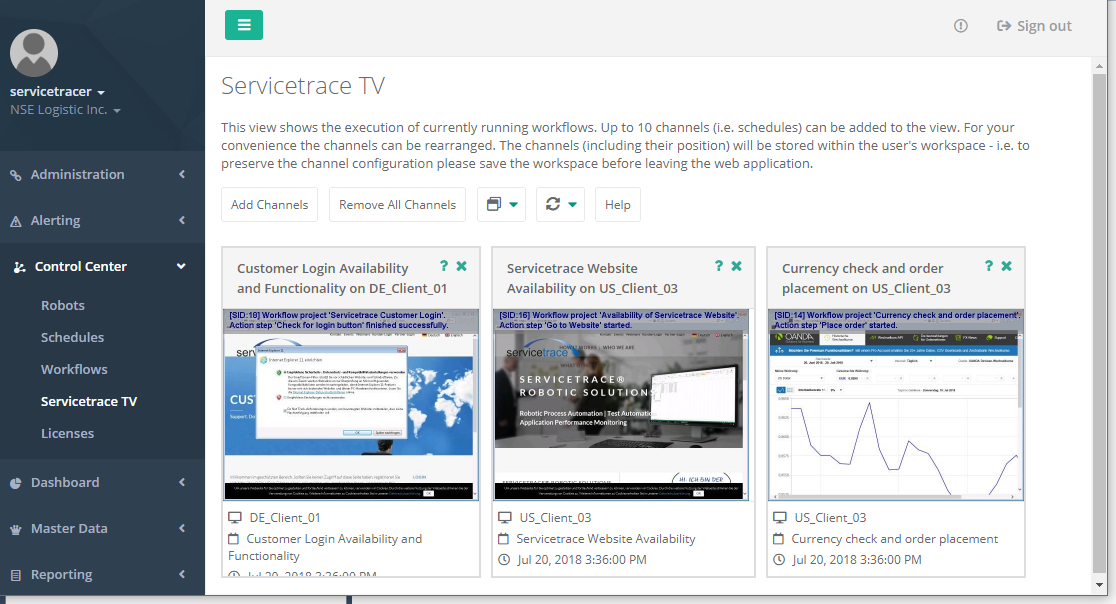Open Currency check channel video thumbnail
1116x604 pixels.
pos(896,404)
